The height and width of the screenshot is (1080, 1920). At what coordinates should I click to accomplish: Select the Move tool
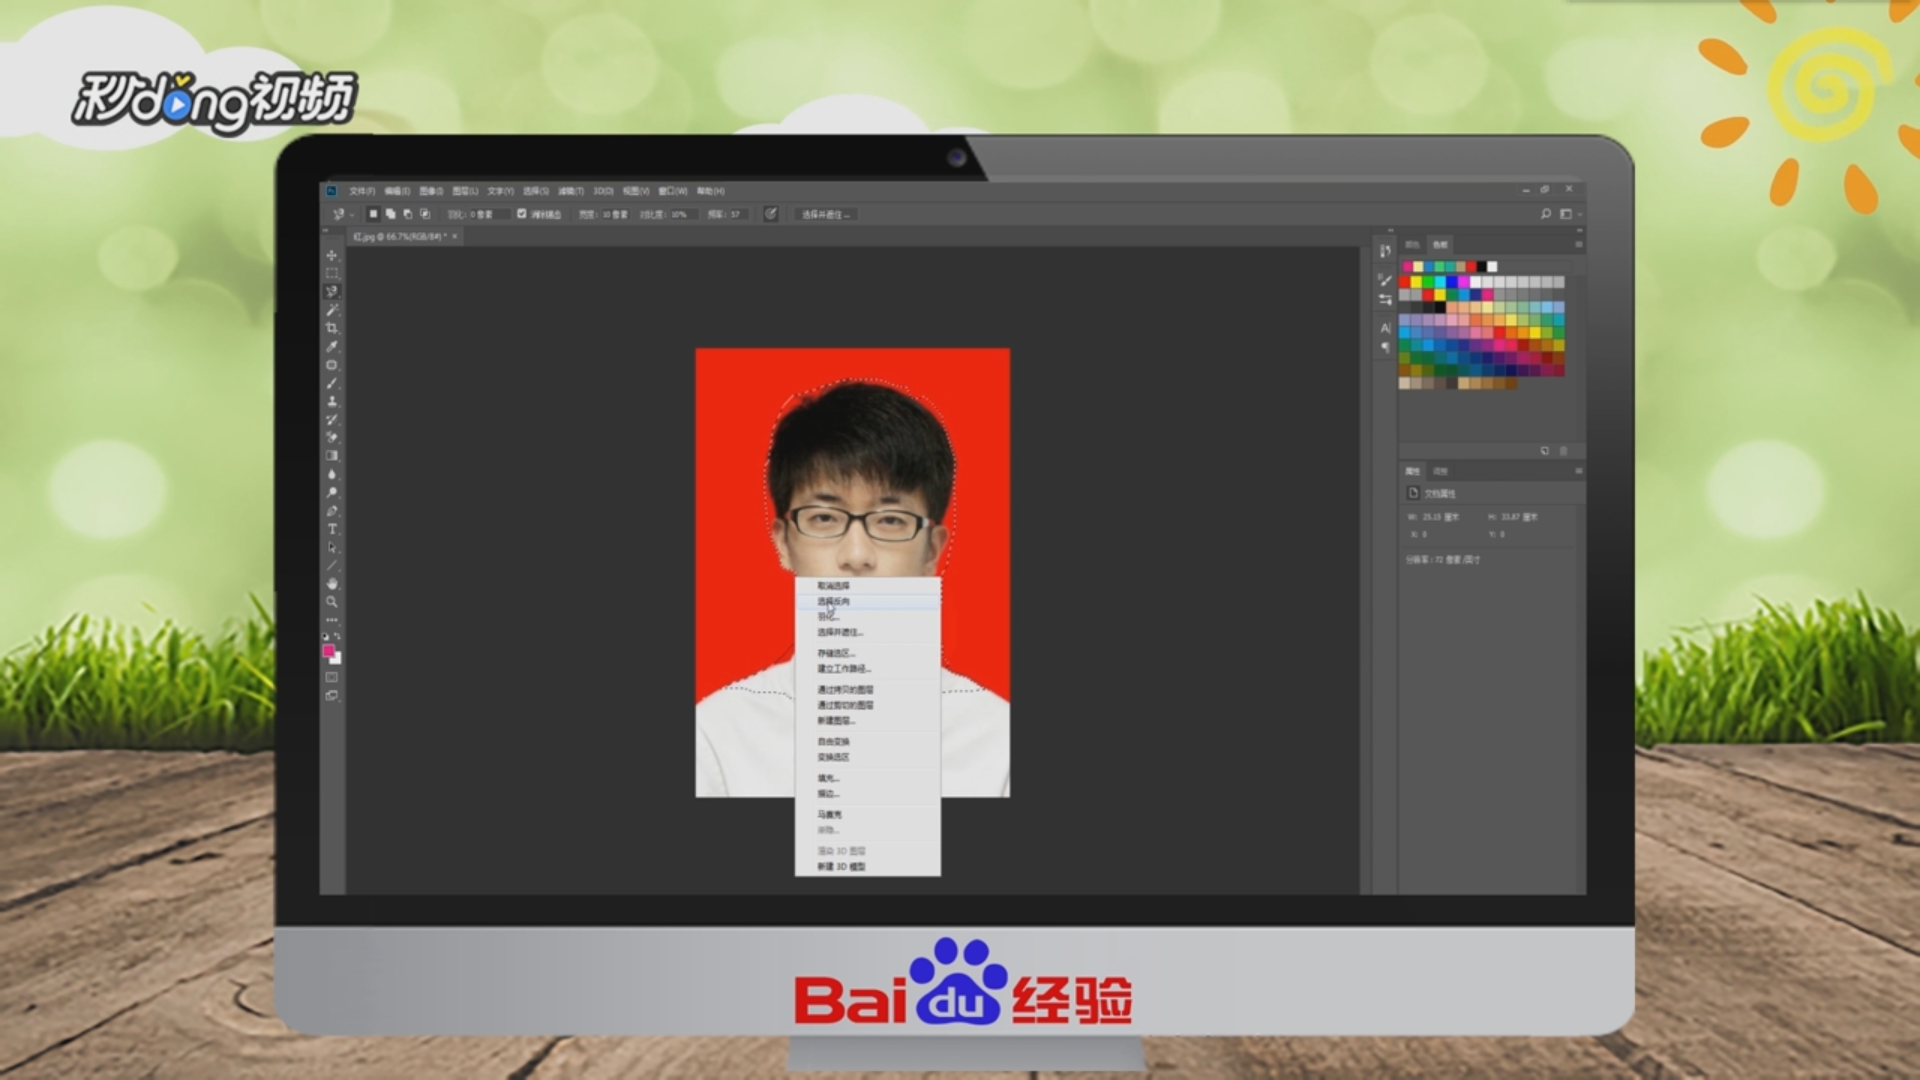pos(332,255)
